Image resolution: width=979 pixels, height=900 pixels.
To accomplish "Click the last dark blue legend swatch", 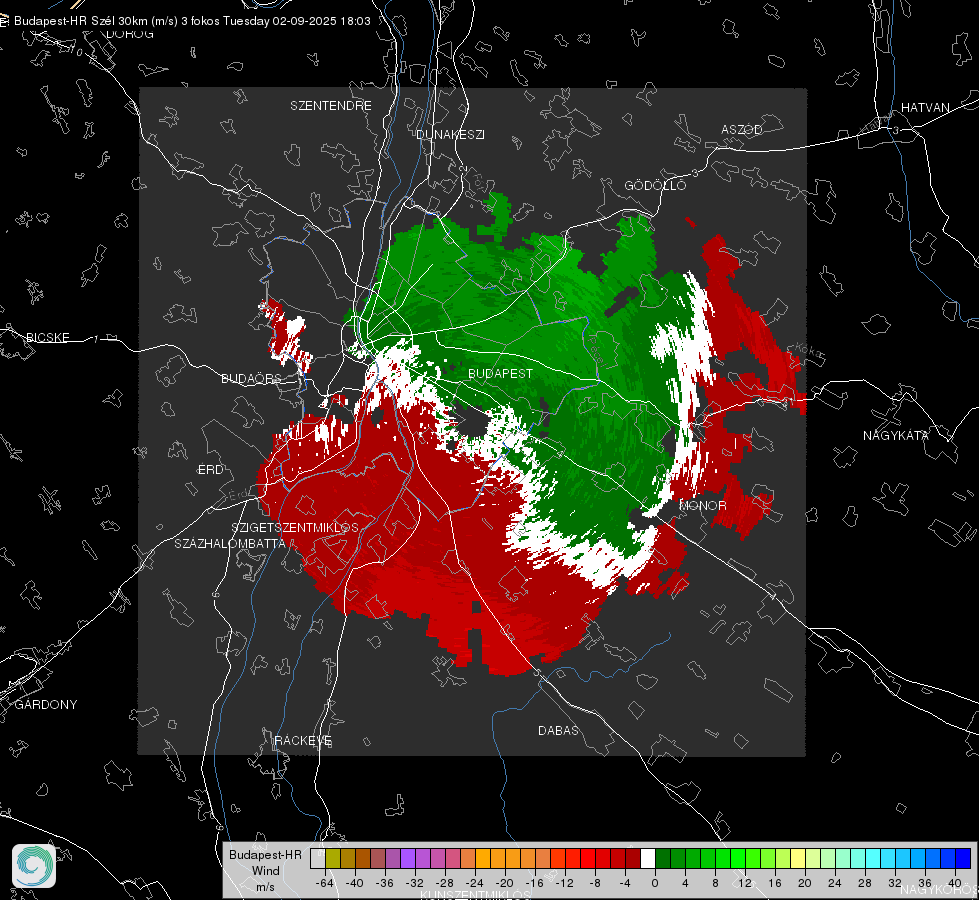I will coord(963,858).
